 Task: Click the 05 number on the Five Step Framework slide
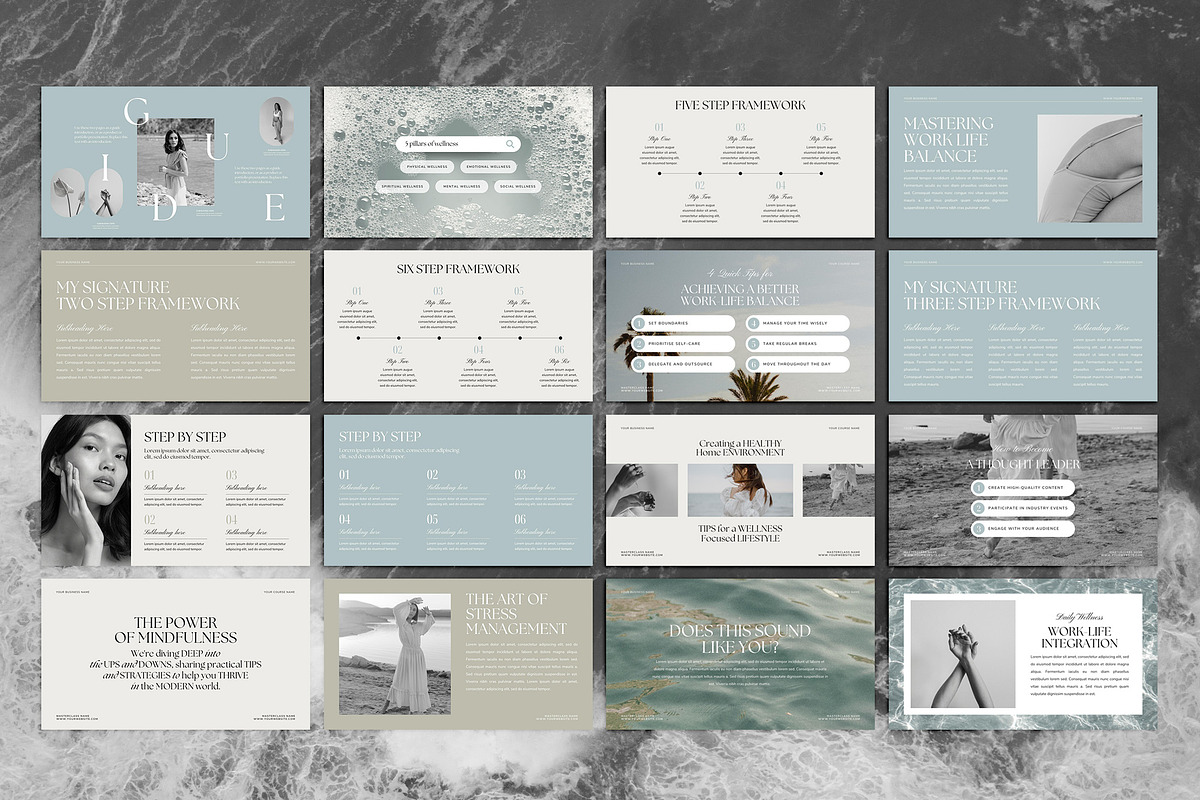coord(821,128)
